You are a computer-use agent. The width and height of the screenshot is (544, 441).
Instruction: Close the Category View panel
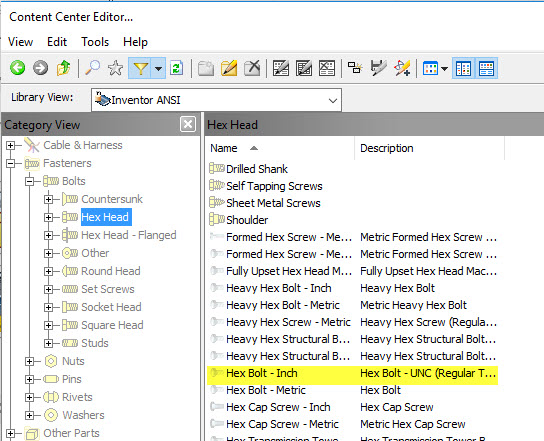(x=188, y=124)
